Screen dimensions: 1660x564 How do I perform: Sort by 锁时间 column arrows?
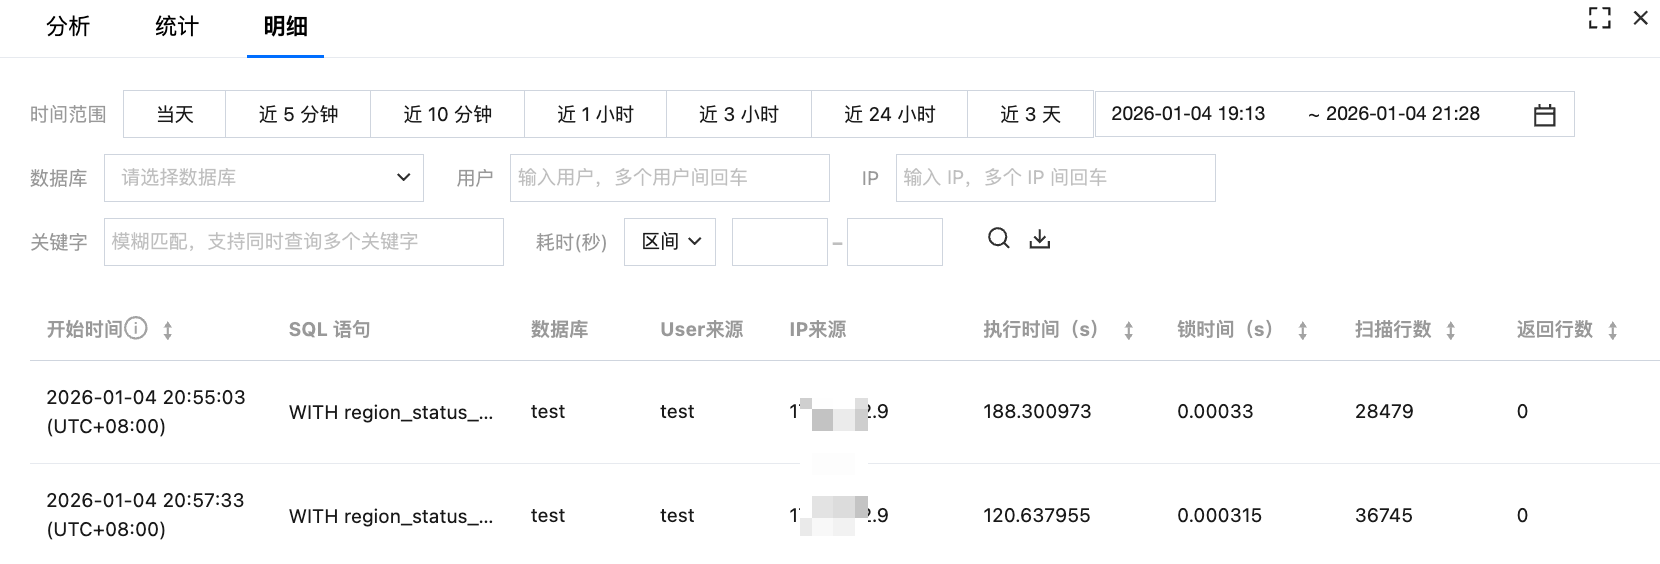1302,330
